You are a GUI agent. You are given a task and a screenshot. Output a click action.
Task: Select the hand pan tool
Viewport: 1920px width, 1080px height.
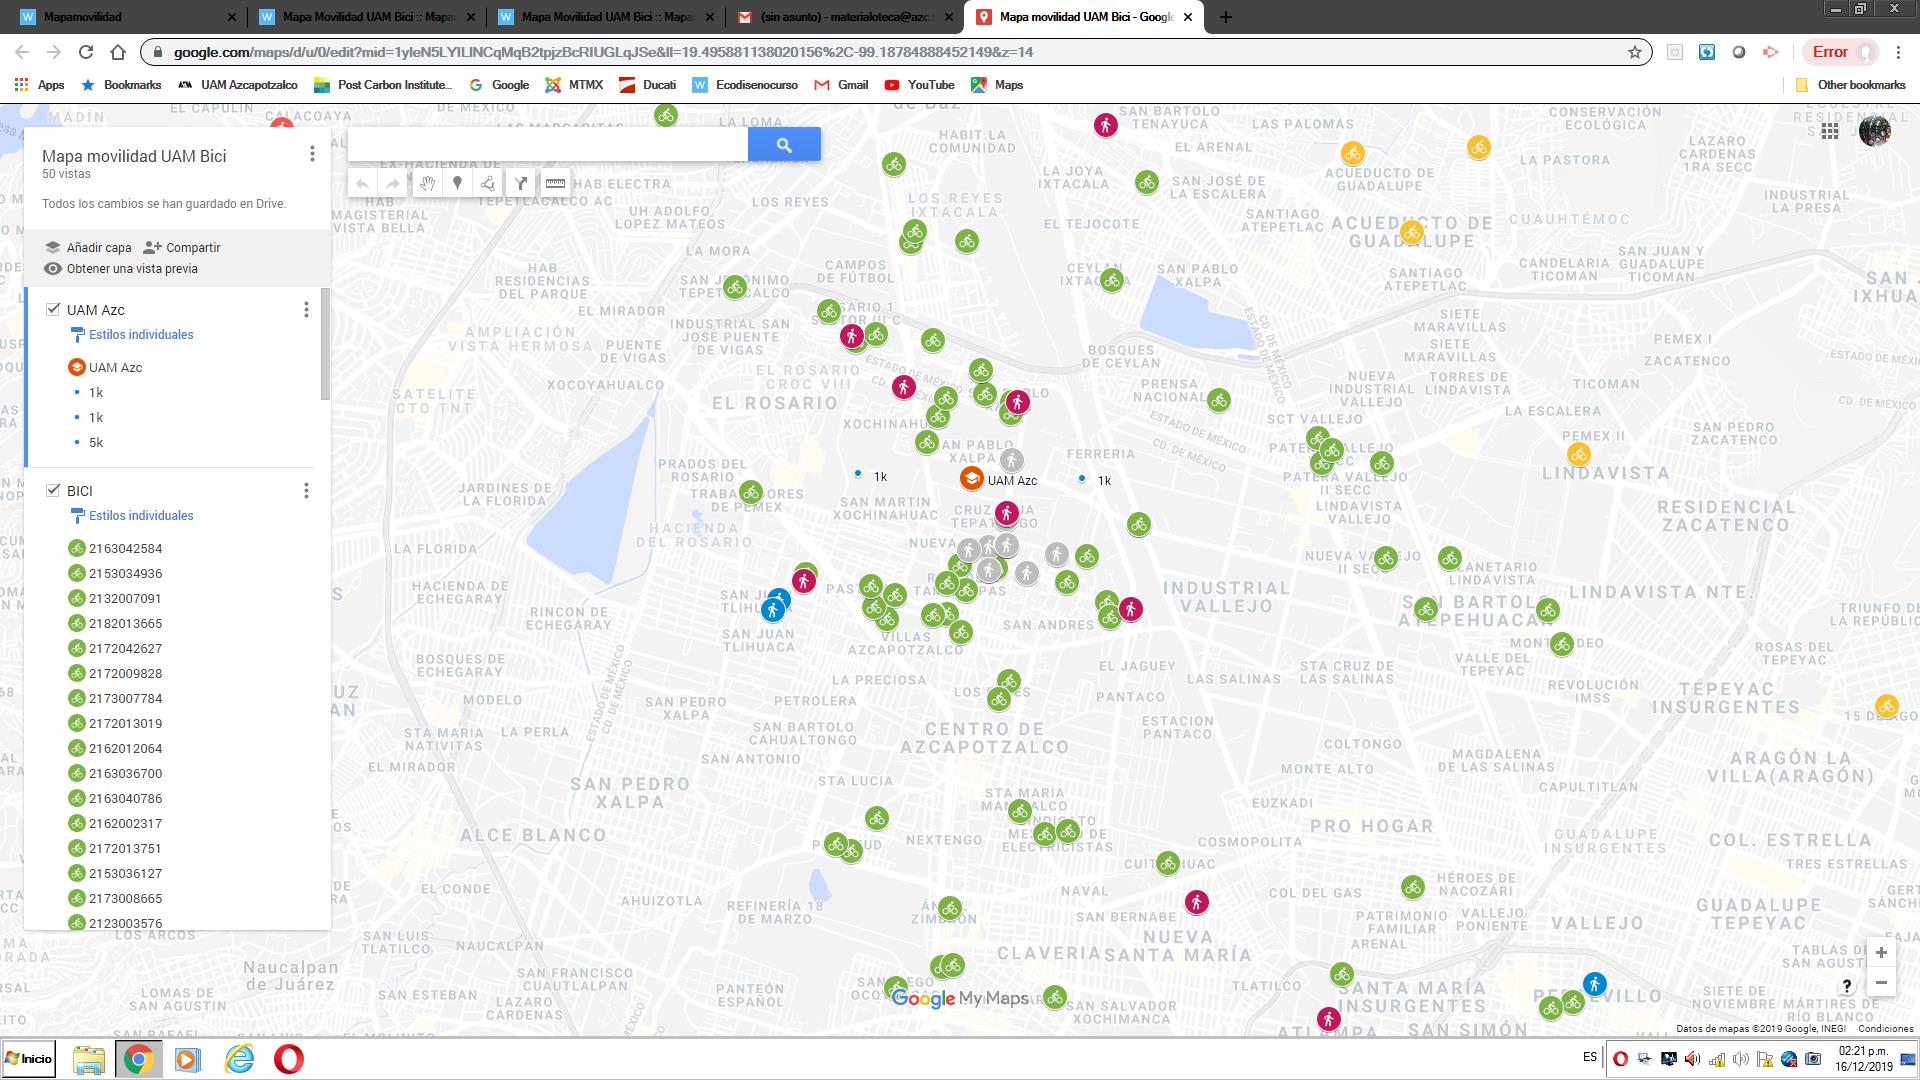point(428,183)
